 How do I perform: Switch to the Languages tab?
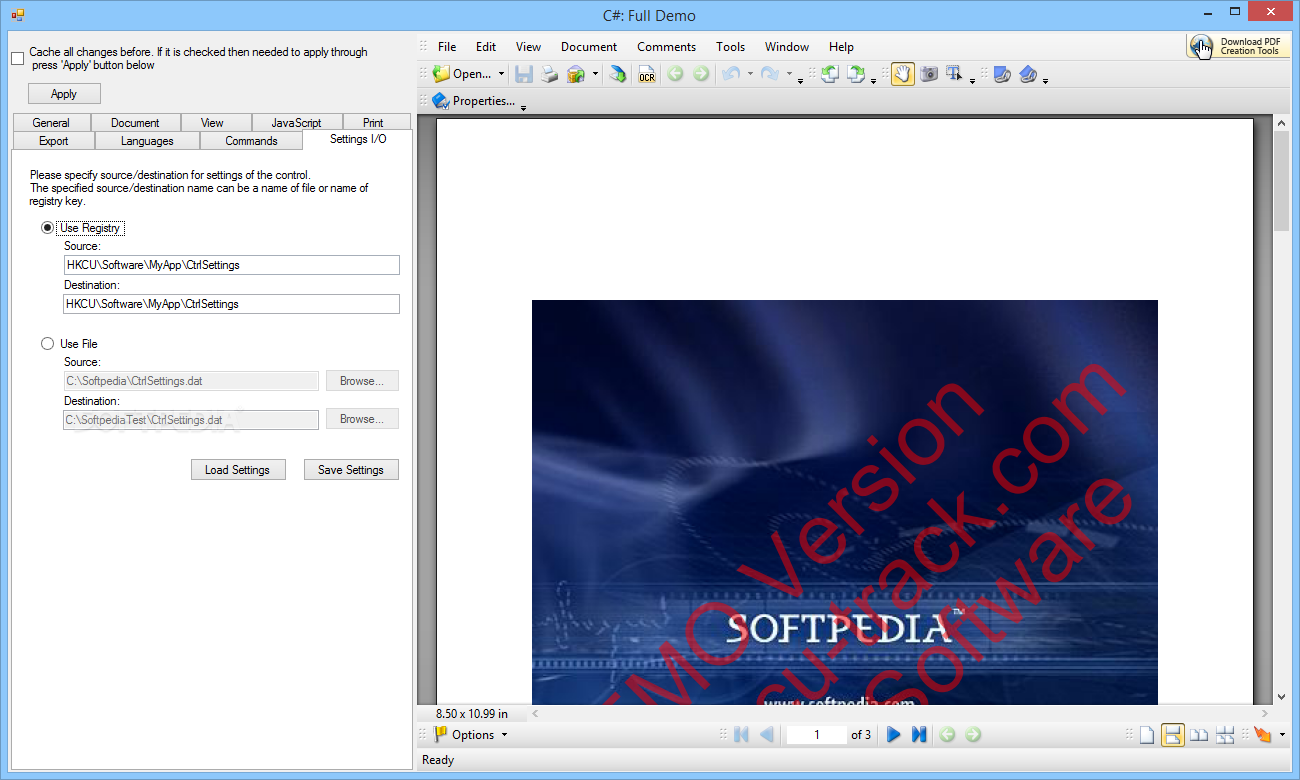point(147,141)
